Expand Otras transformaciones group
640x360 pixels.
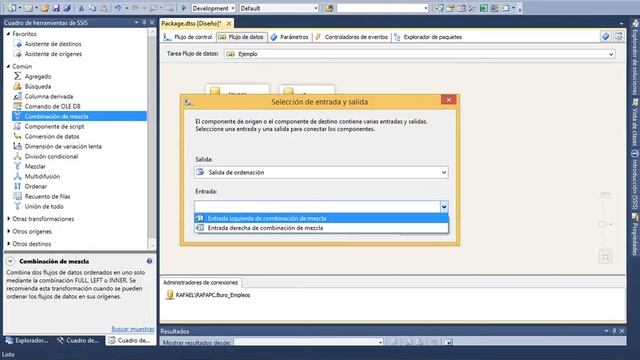click(x=9, y=219)
